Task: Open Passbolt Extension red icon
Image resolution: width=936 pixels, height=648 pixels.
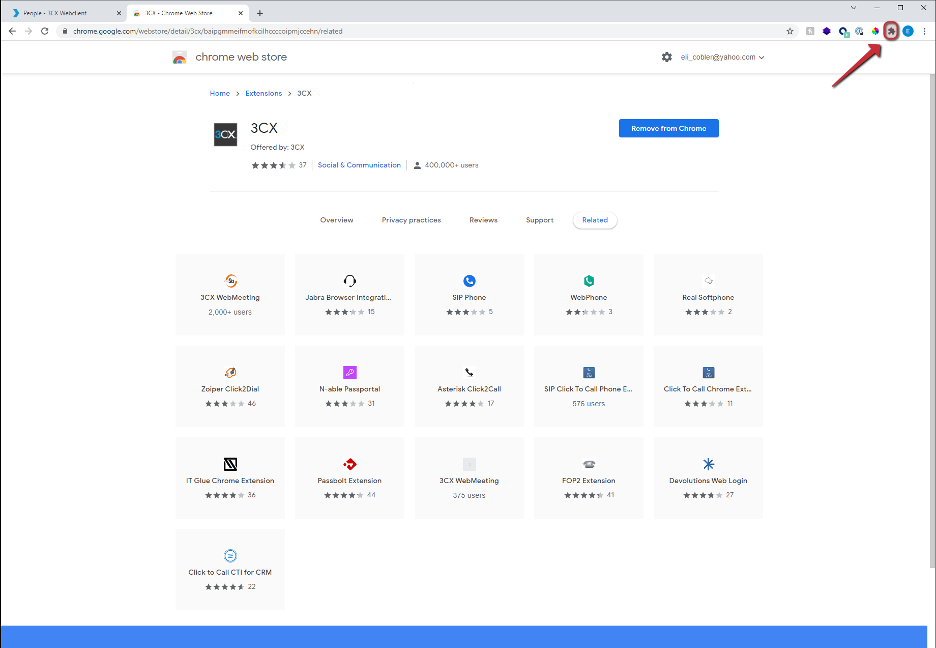Action: [350, 464]
